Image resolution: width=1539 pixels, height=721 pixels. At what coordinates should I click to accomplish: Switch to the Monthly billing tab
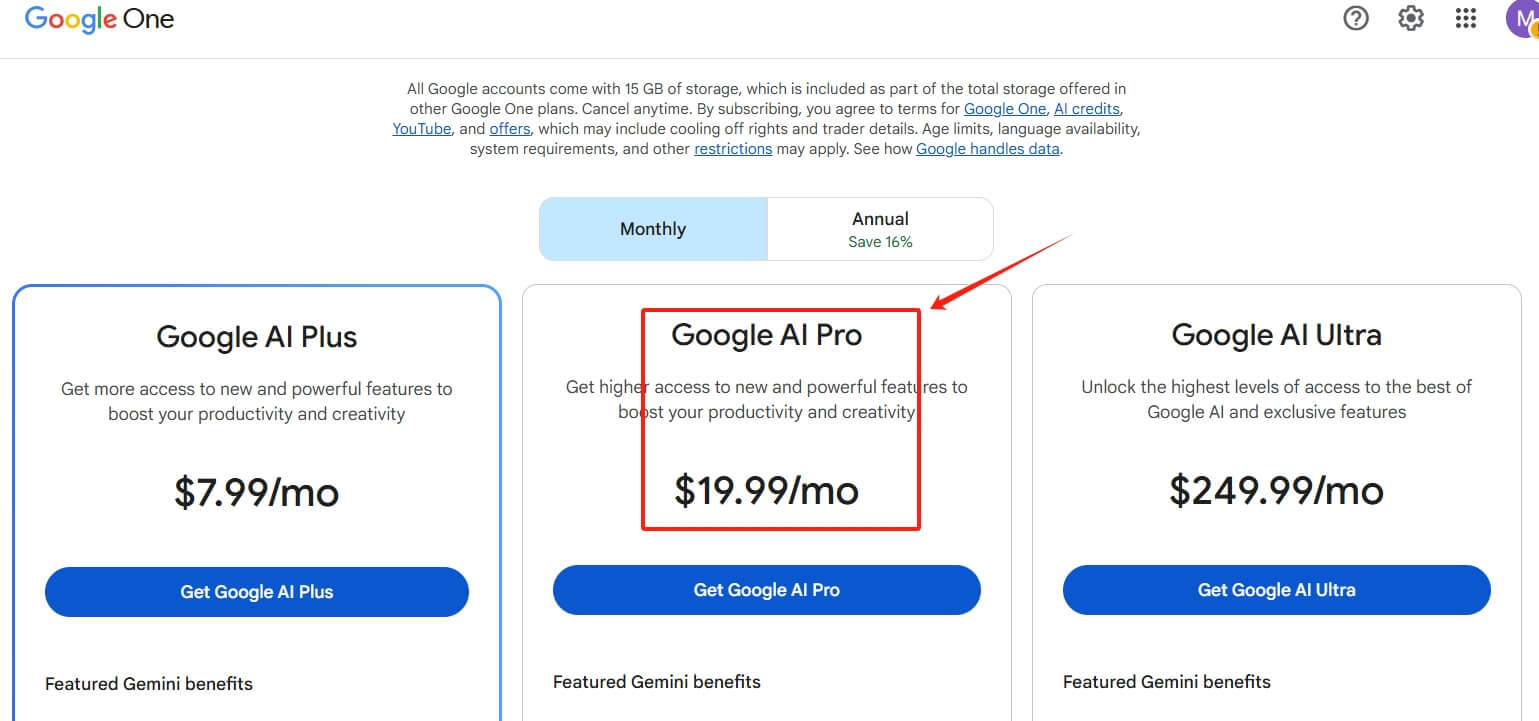pyautogui.click(x=652, y=228)
